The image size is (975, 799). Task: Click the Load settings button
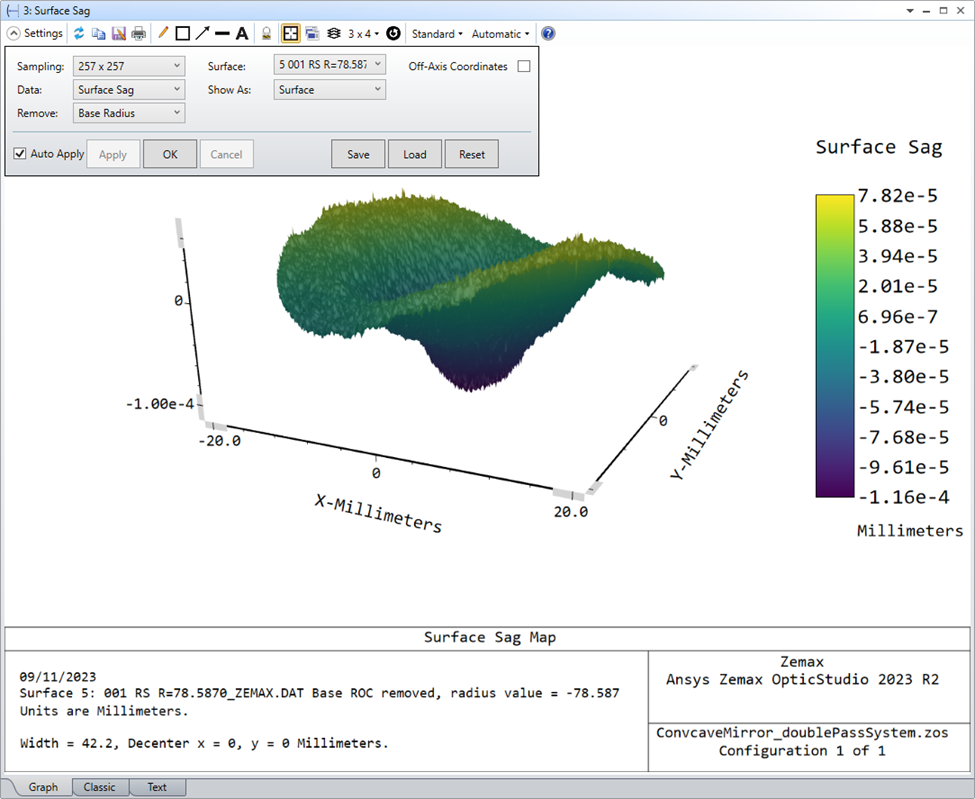click(415, 154)
